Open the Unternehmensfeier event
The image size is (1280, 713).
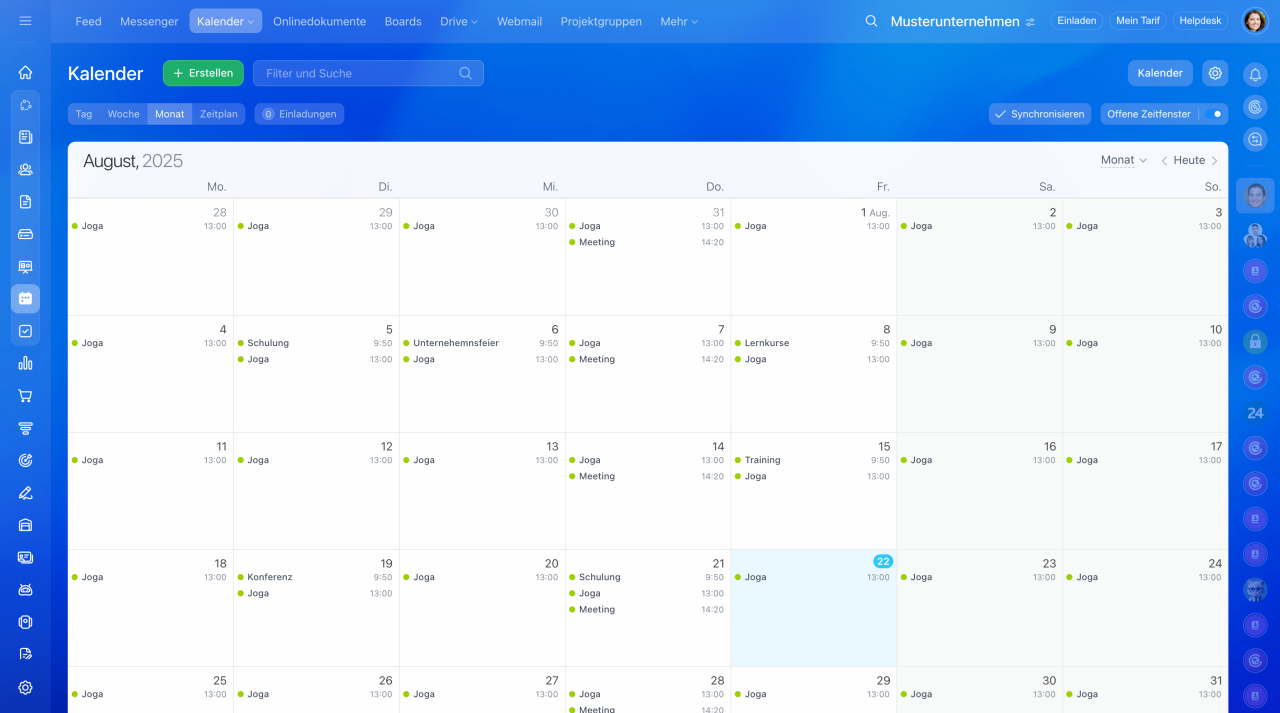click(482, 343)
